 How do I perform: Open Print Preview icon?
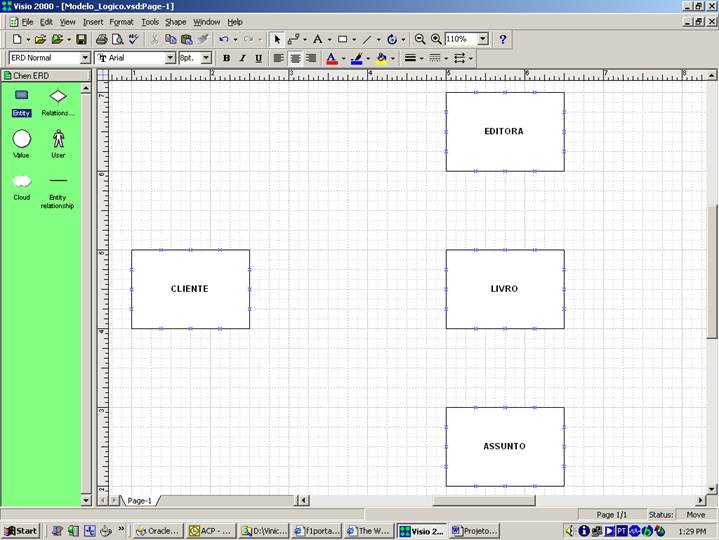(x=117, y=39)
